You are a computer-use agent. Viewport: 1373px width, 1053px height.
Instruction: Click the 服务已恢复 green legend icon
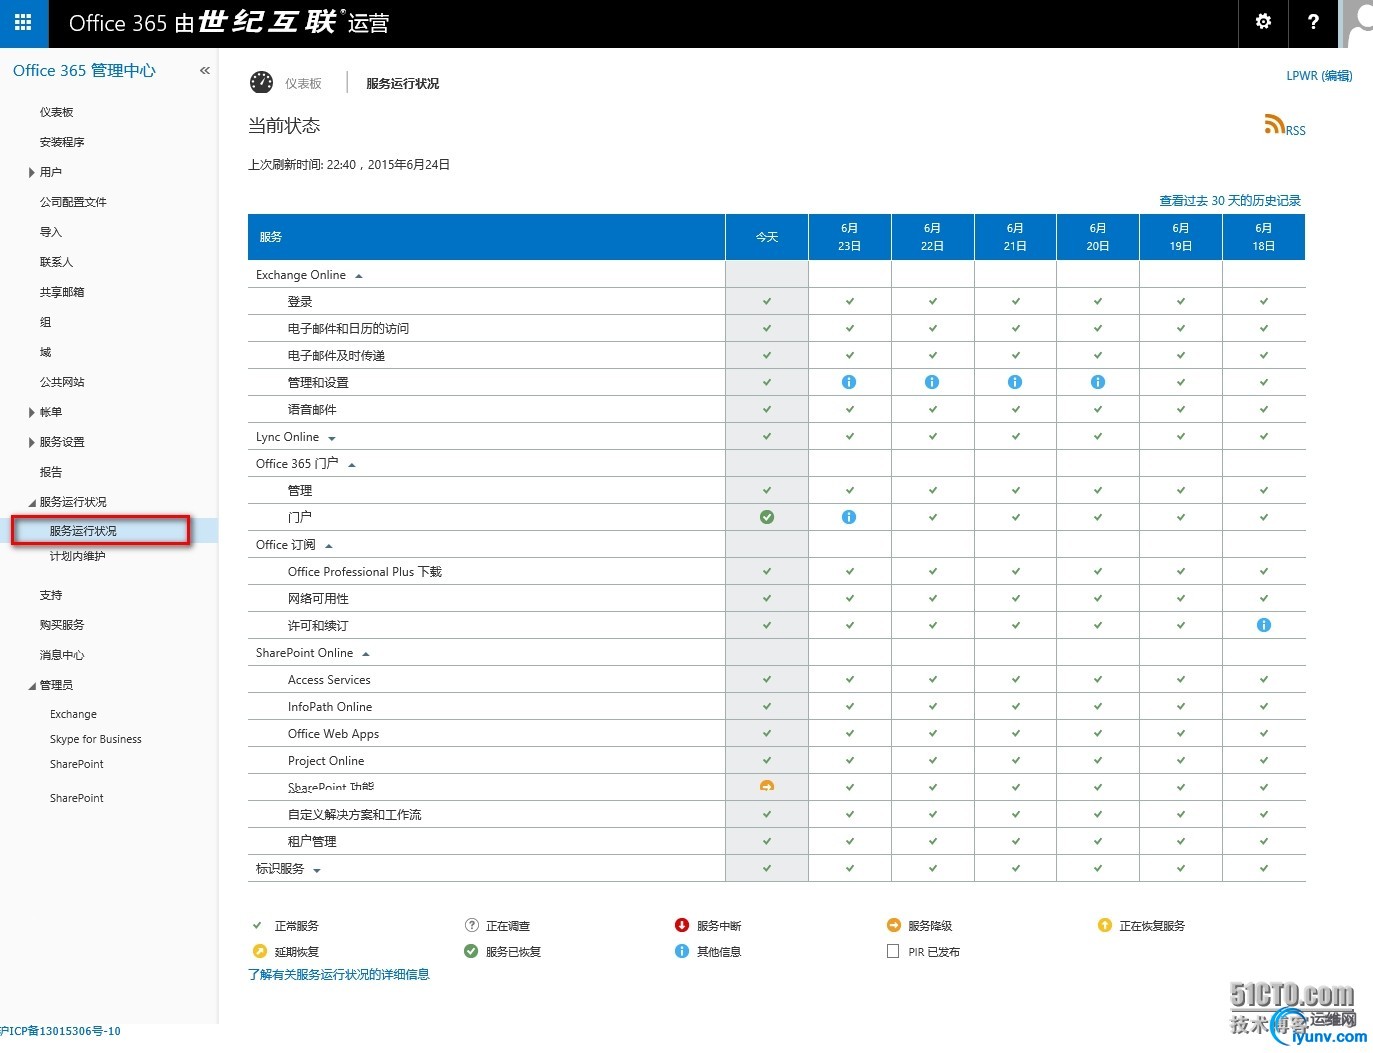pos(471,951)
